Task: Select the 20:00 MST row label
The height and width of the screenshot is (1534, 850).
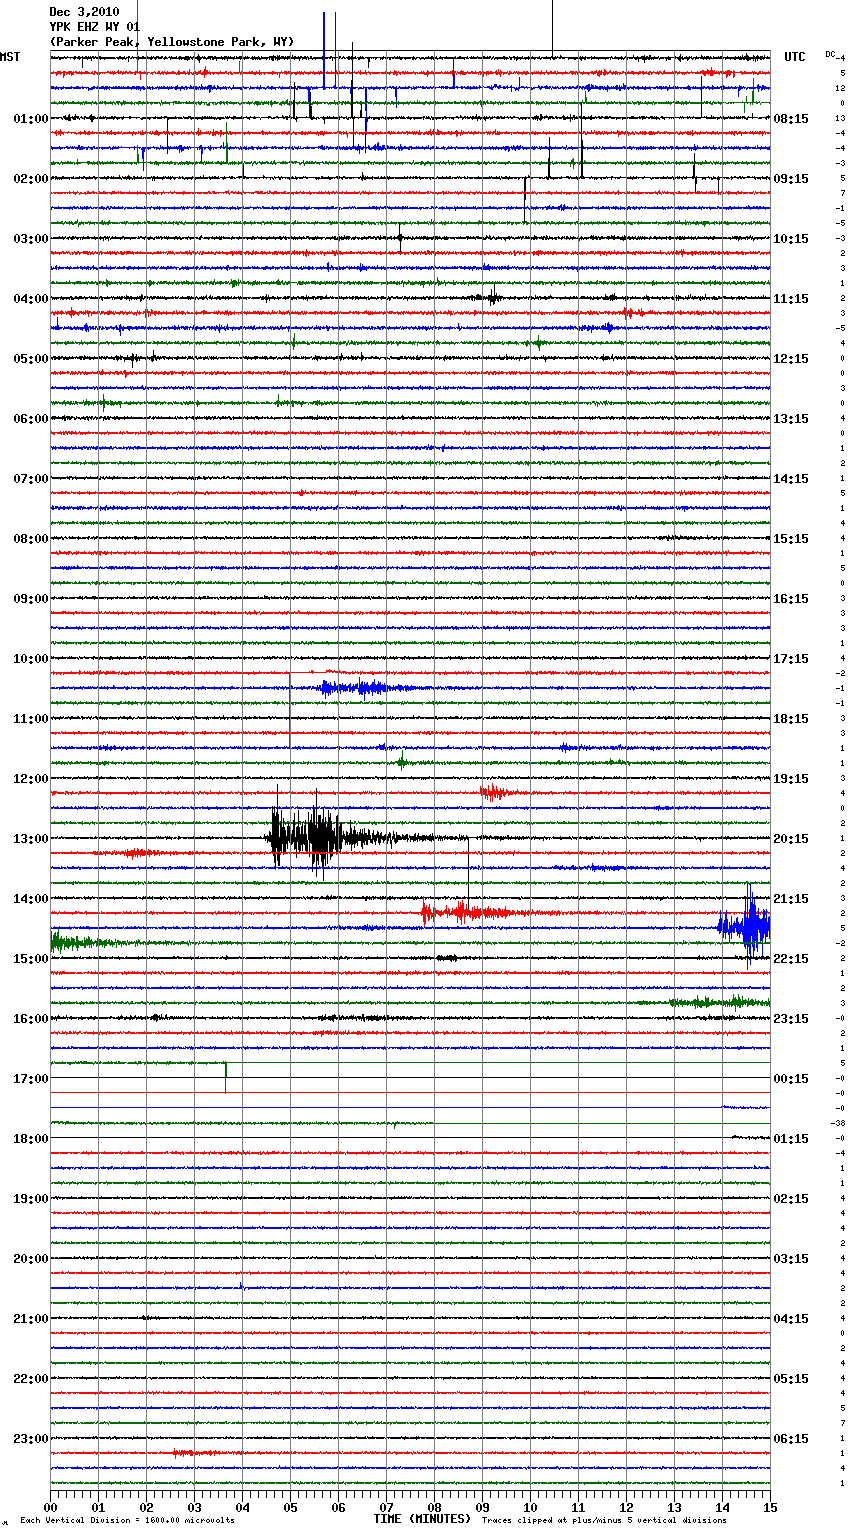Action: click(31, 1259)
